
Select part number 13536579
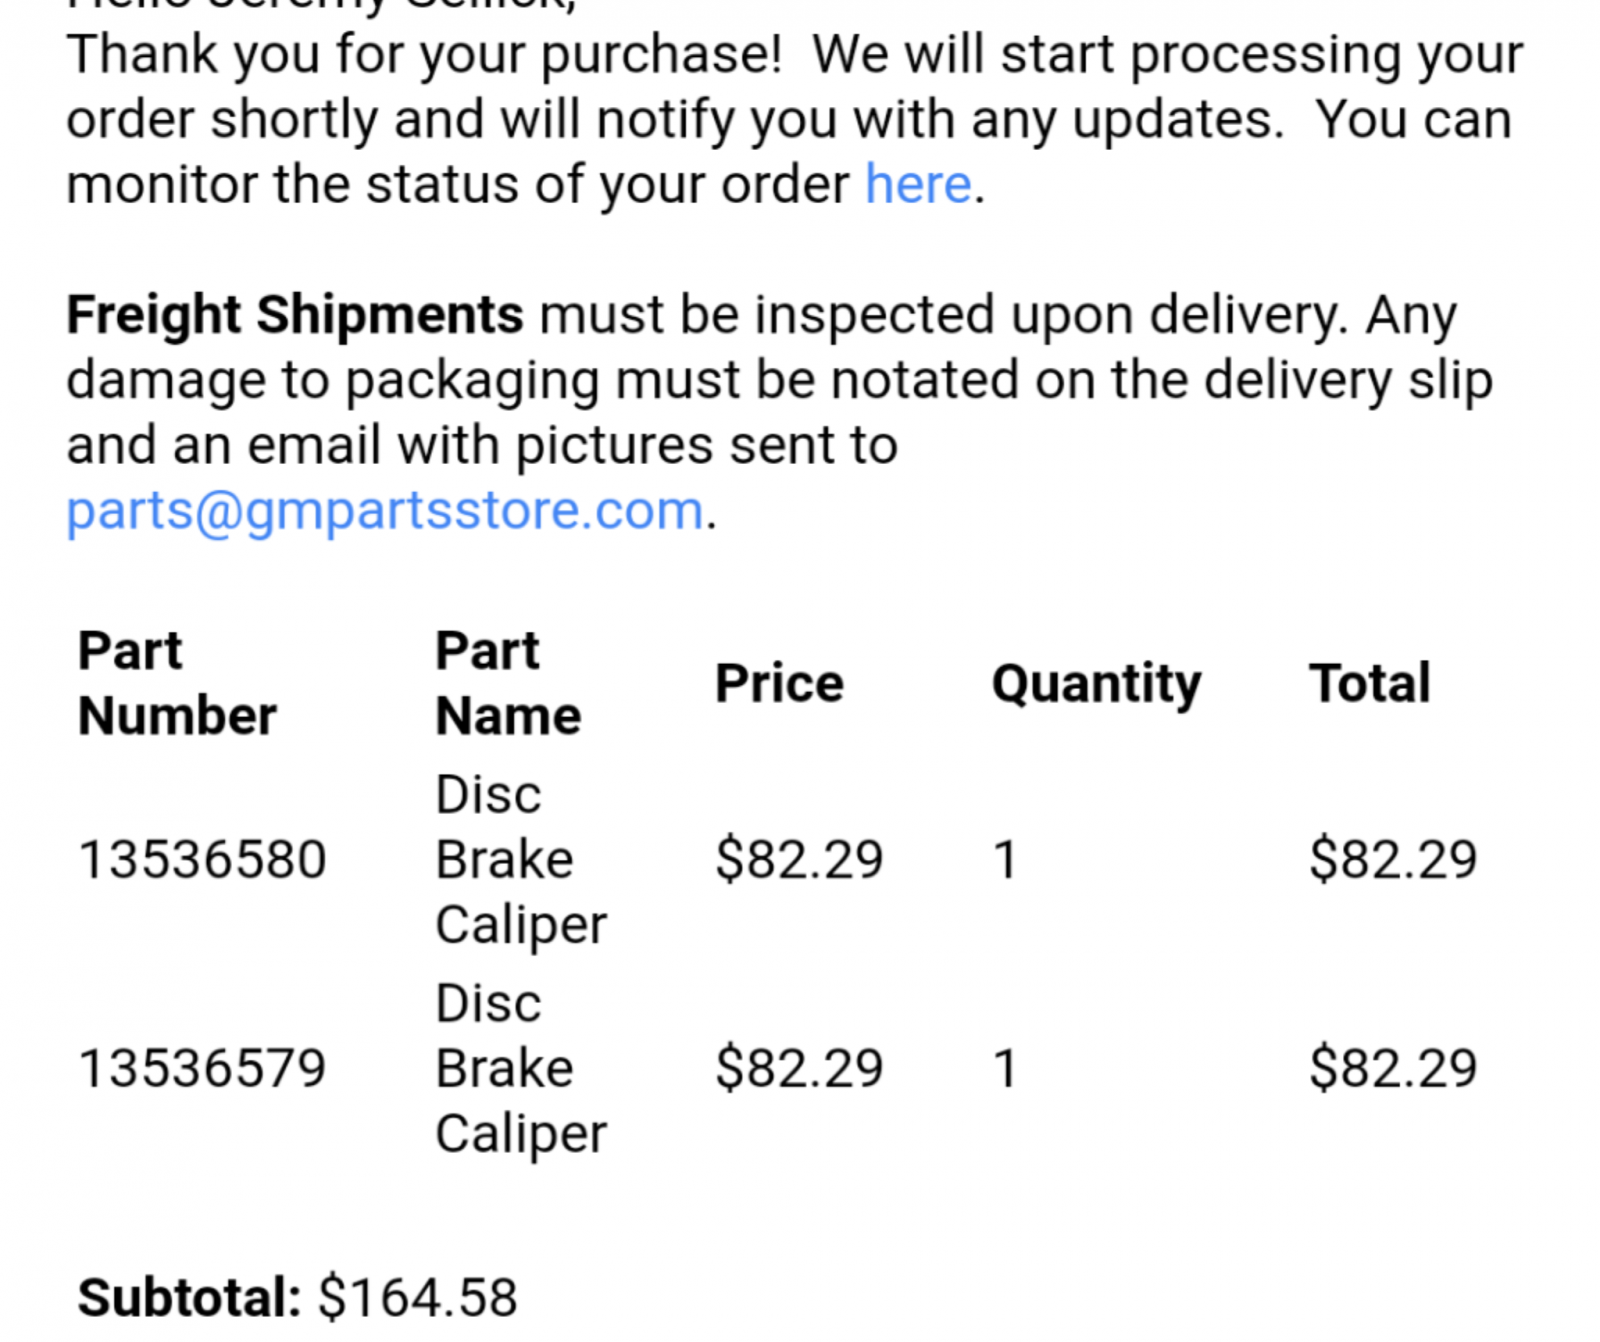pyautogui.click(x=202, y=1068)
